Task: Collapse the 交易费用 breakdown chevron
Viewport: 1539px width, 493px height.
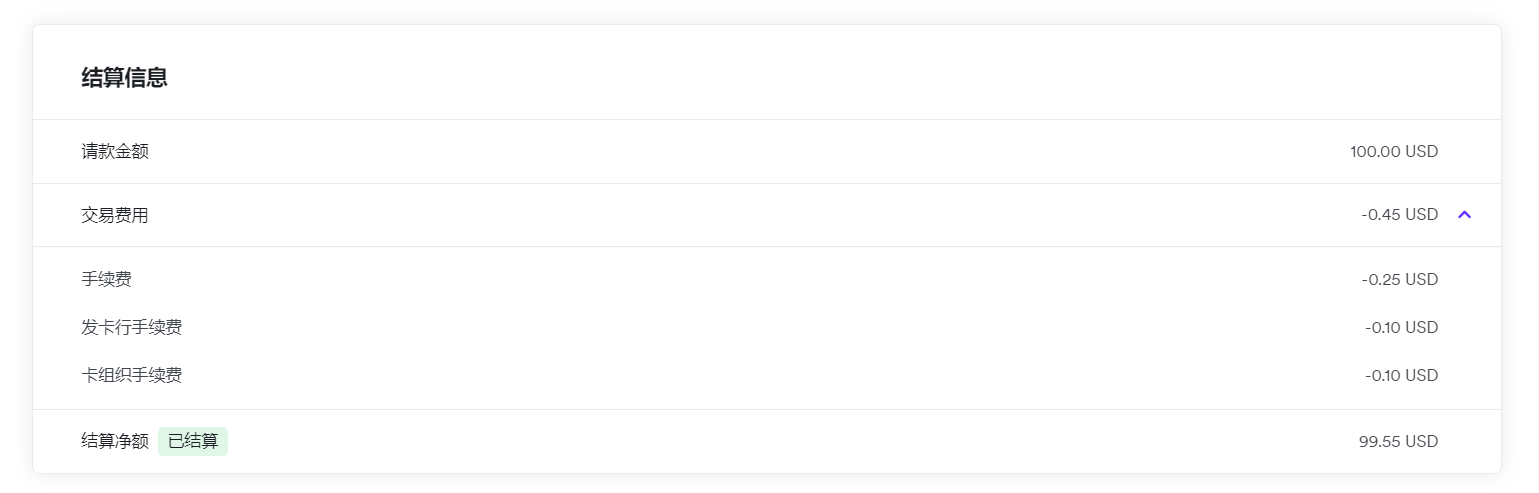Action: point(1464,214)
